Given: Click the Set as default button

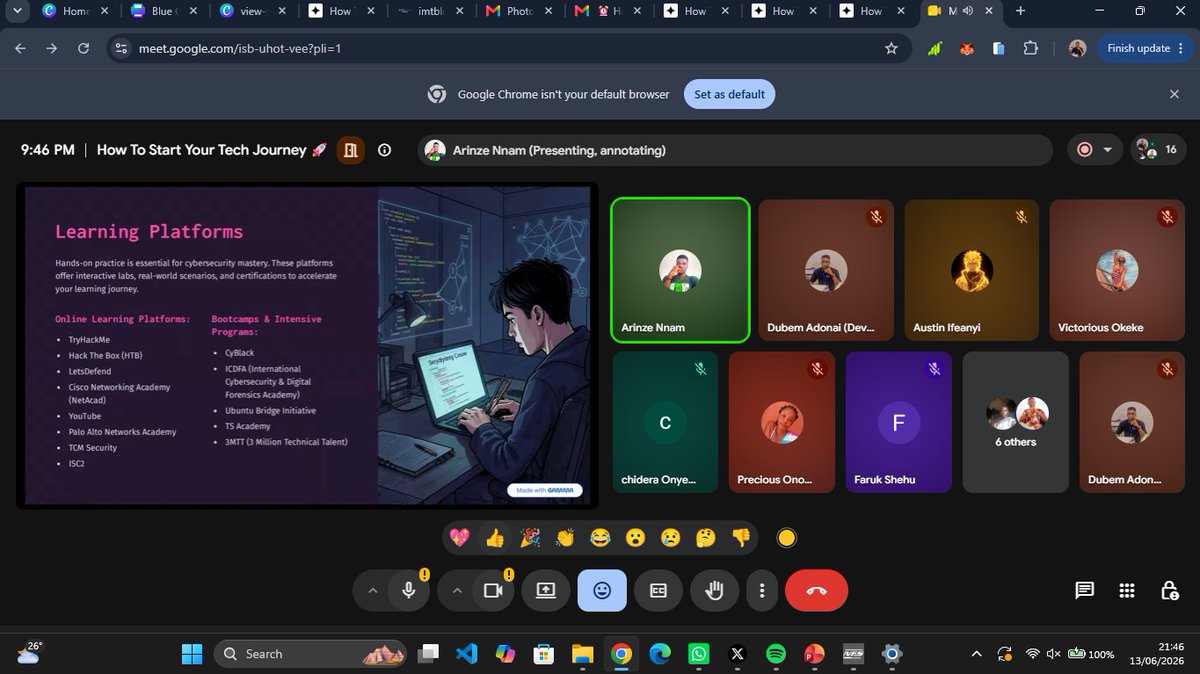Looking at the screenshot, I should click(x=729, y=94).
